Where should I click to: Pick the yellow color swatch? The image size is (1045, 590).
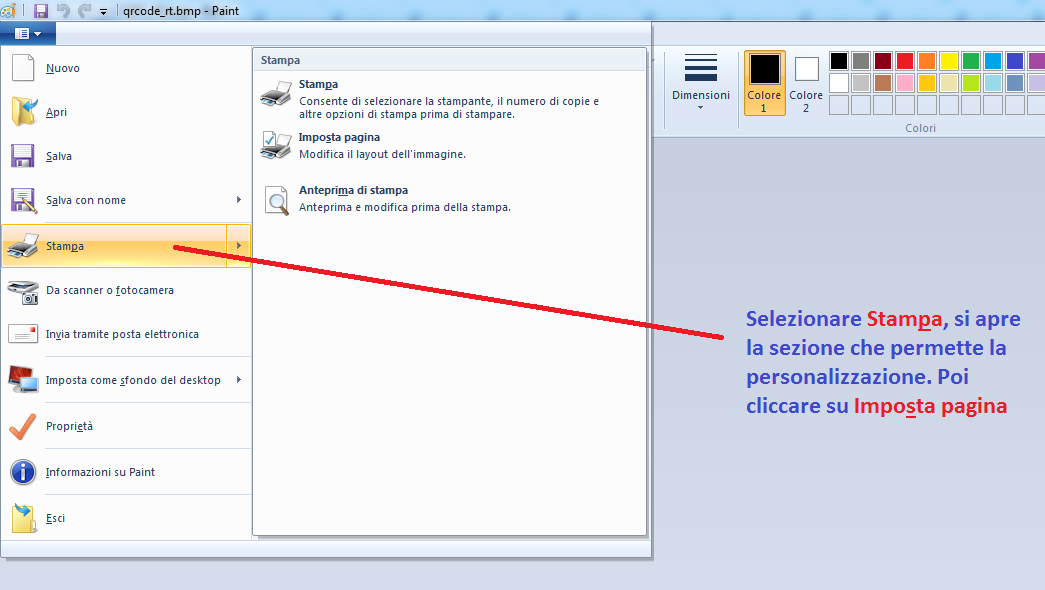click(x=949, y=61)
